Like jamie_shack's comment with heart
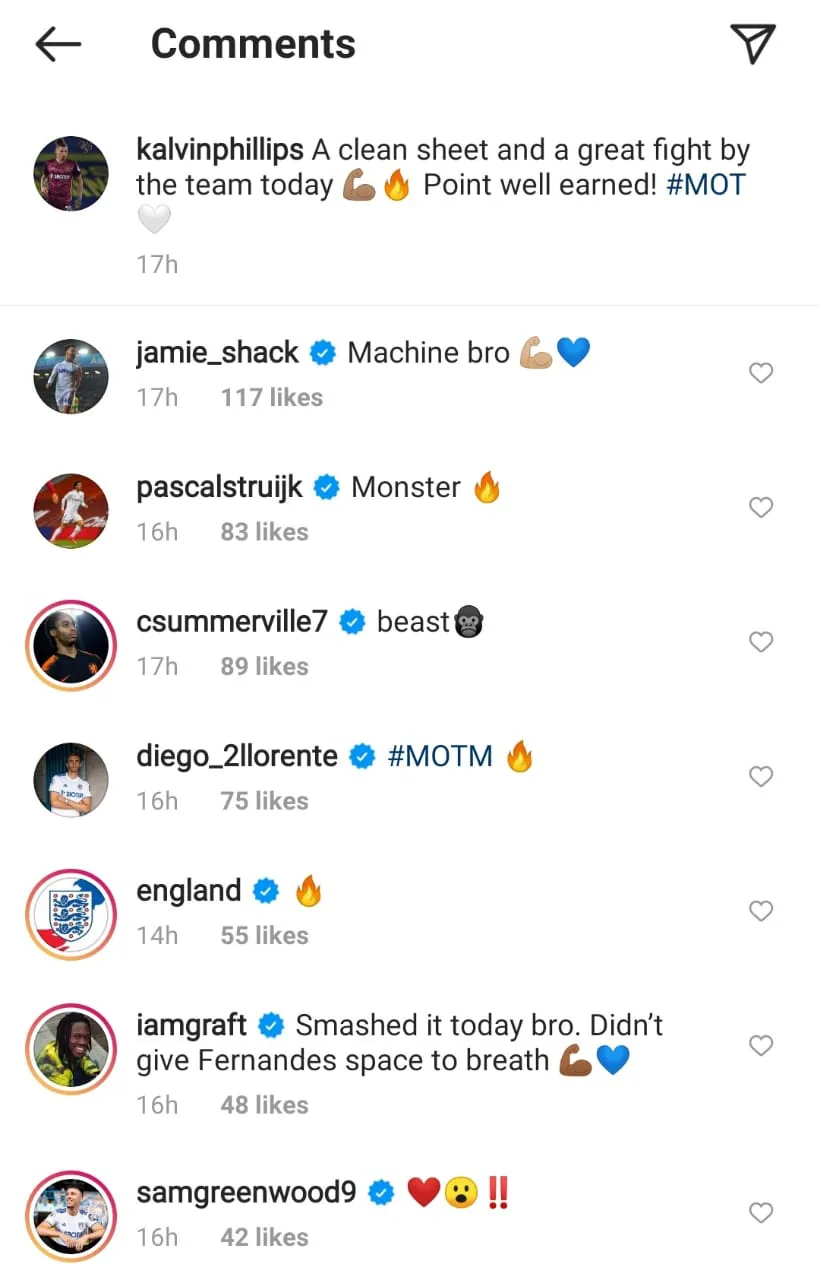The image size is (820, 1280). point(761,373)
